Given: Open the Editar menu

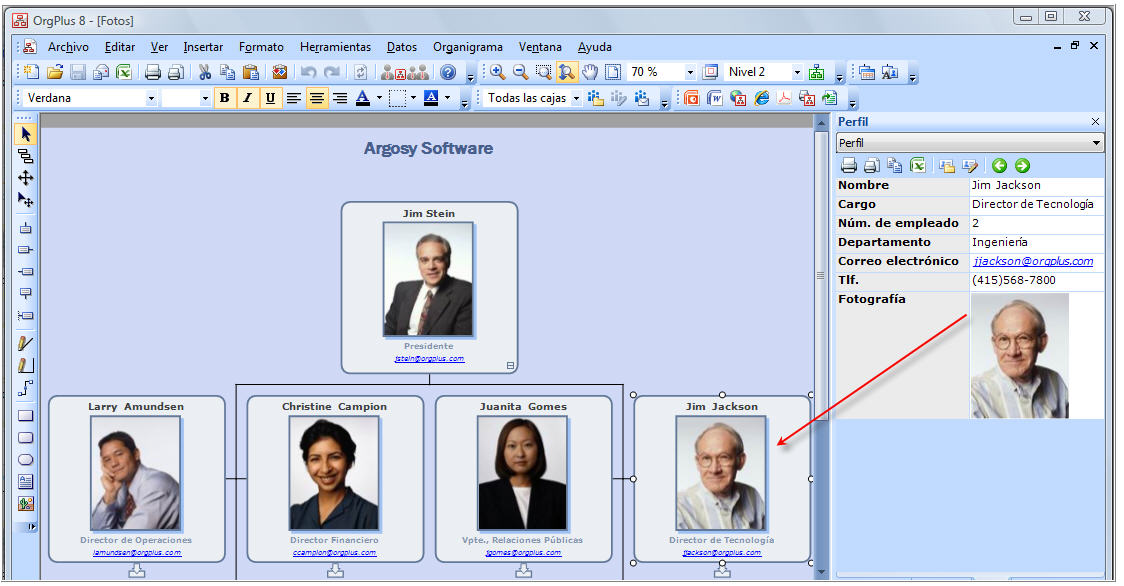Looking at the screenshot, I should click(x=120, y=47).
